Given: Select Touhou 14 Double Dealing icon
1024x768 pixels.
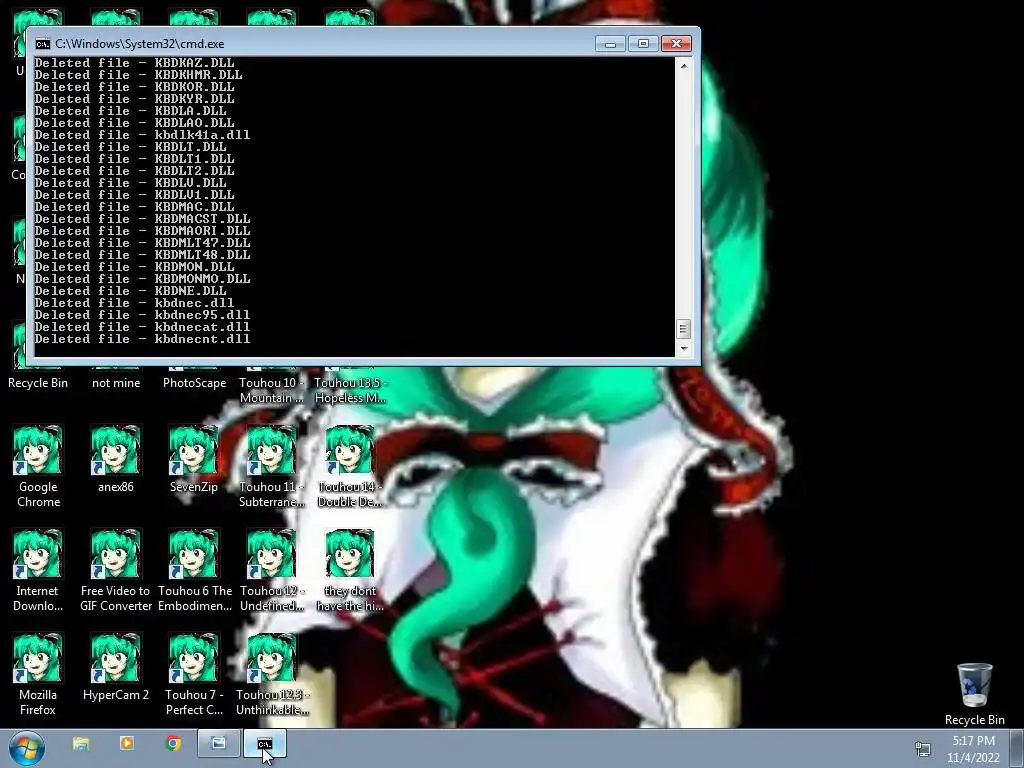Looking at the screenshot, I should click(349, 466).
